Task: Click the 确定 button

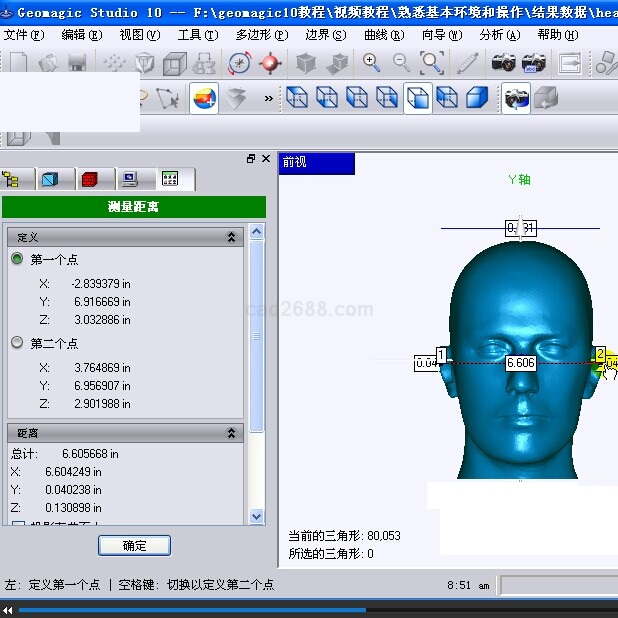Action: pyautogui.click(x=134, y=546)
